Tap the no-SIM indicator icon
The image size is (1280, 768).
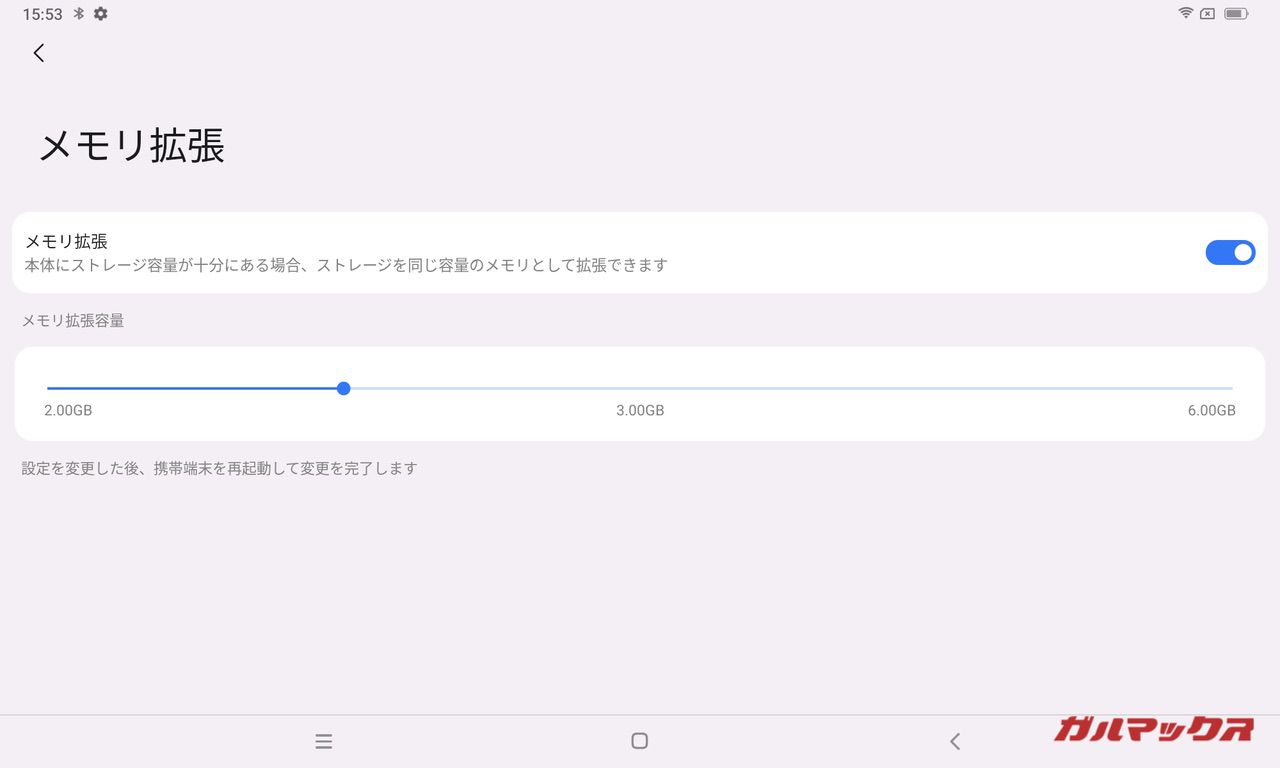coord(1208,14)
